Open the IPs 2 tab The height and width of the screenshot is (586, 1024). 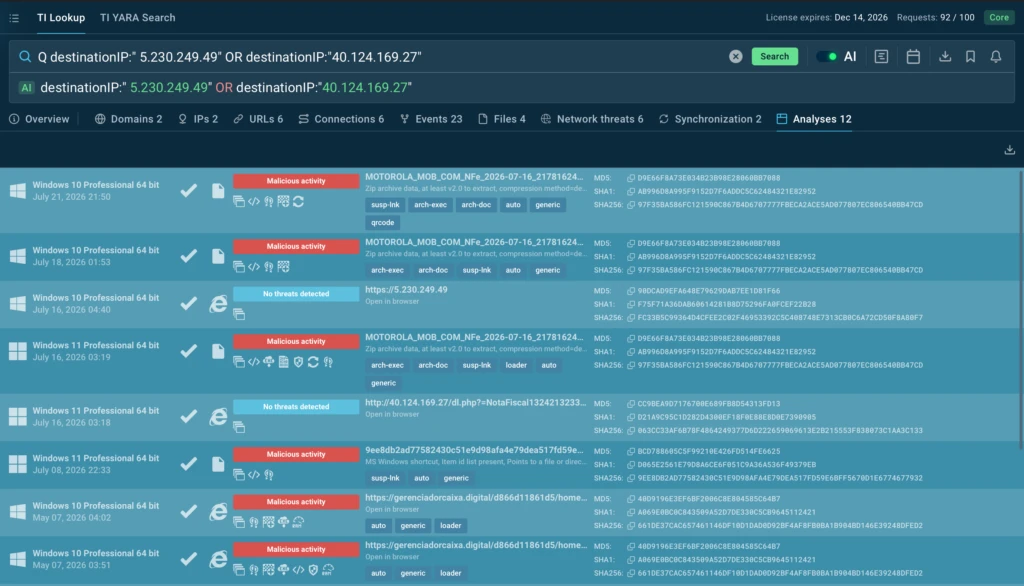pyautogui.click(x=199, y=119)
